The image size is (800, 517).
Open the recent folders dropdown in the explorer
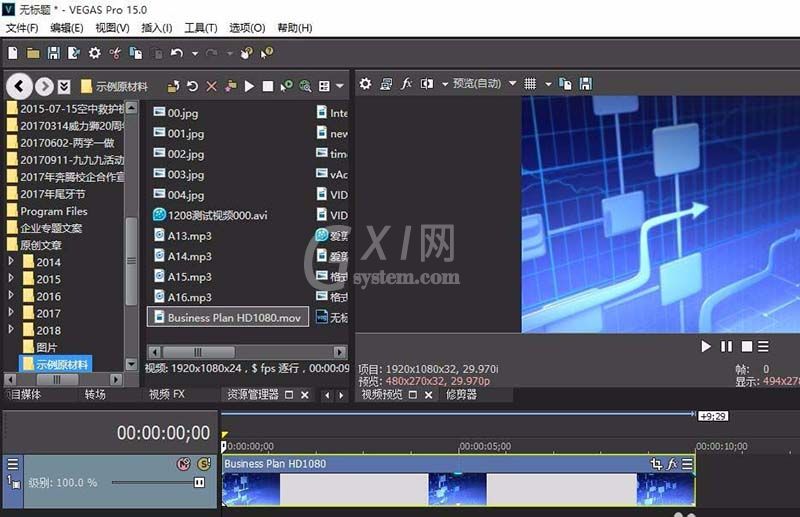point(64,86)
